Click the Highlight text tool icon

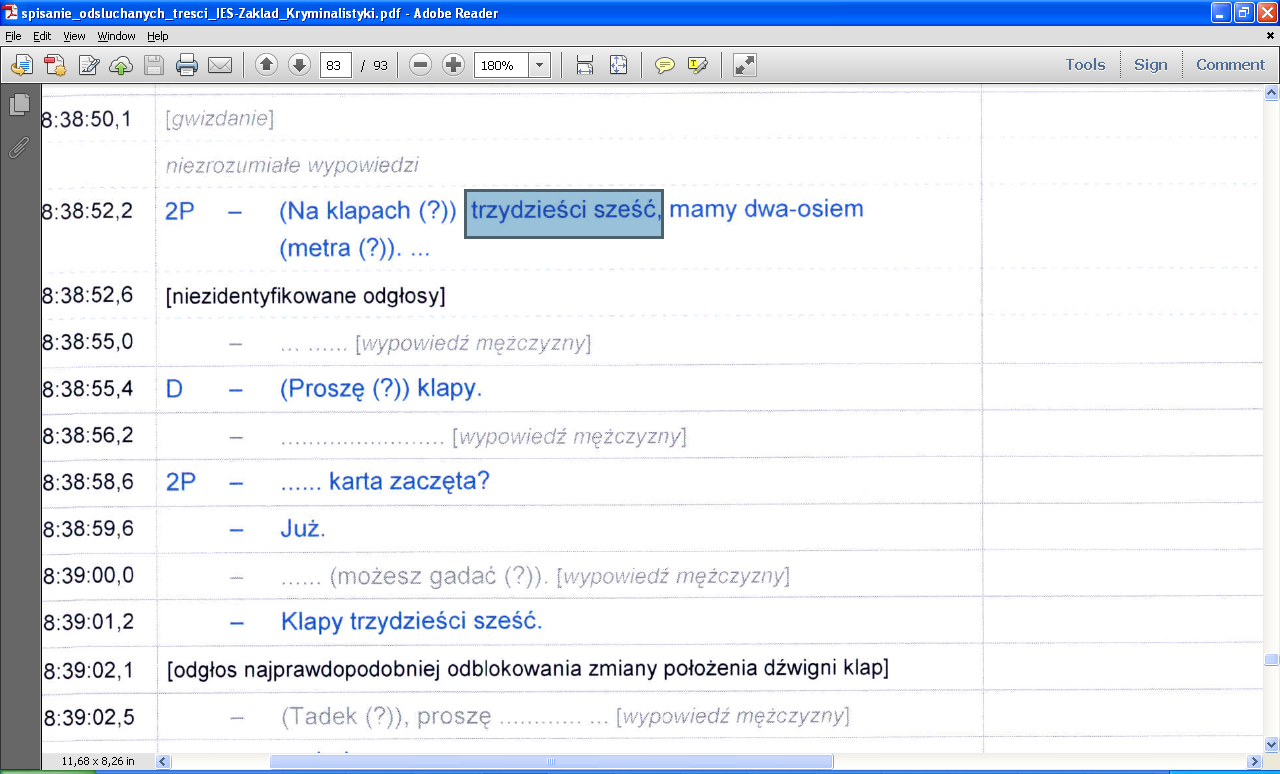pos(697,65)
